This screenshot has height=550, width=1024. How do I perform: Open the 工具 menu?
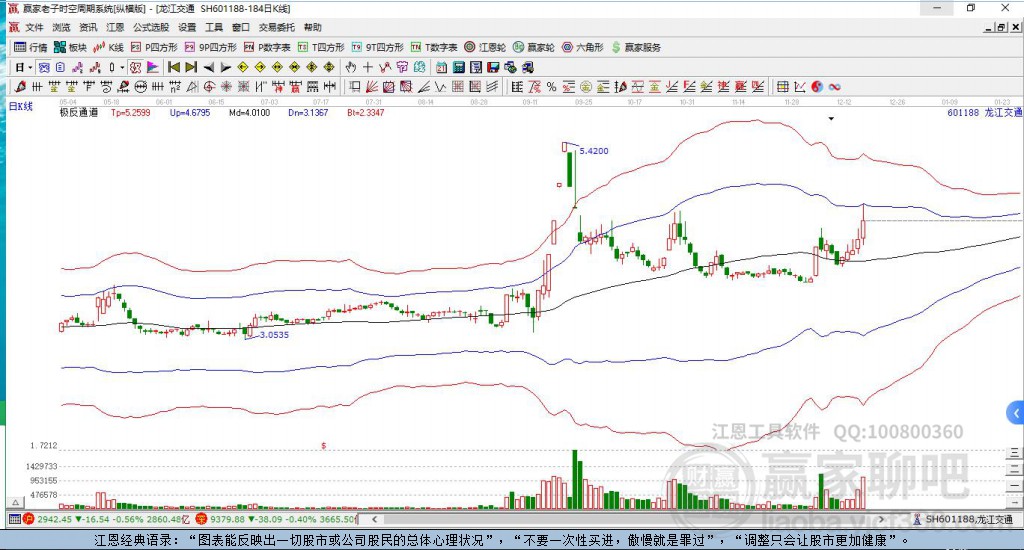tap(214, 27)
